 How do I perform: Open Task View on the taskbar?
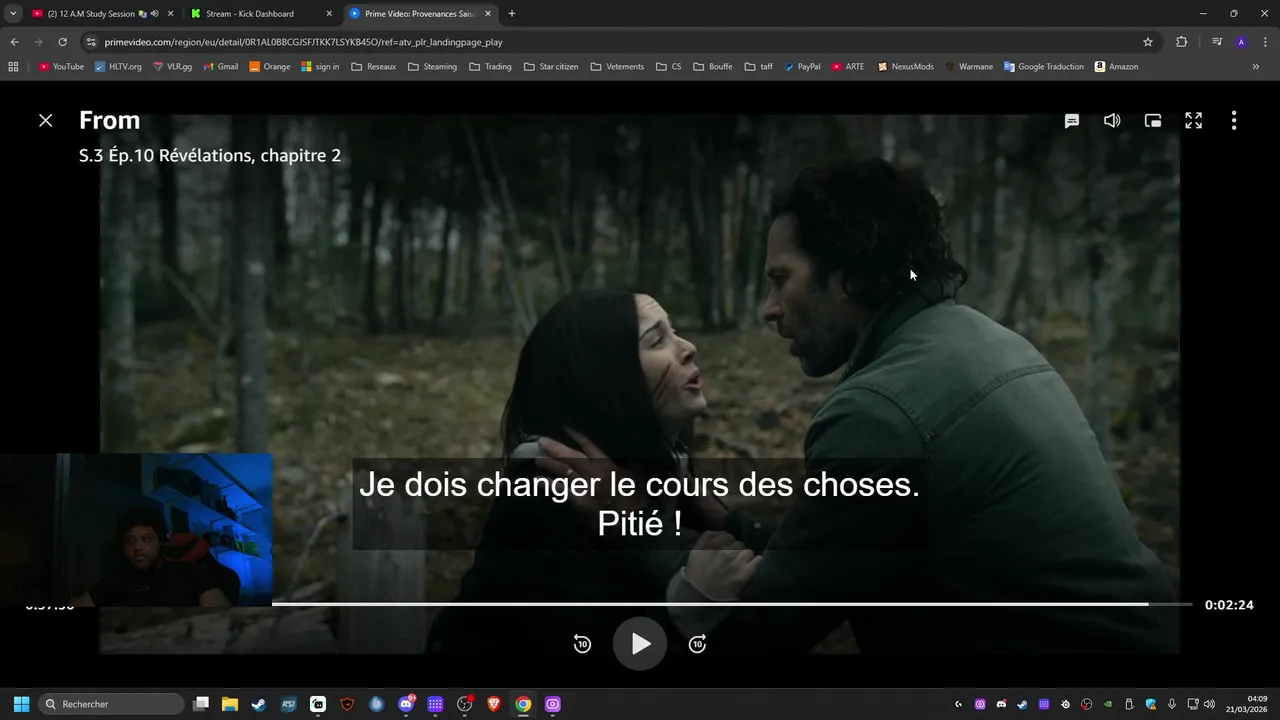click(x=201, y=704)
